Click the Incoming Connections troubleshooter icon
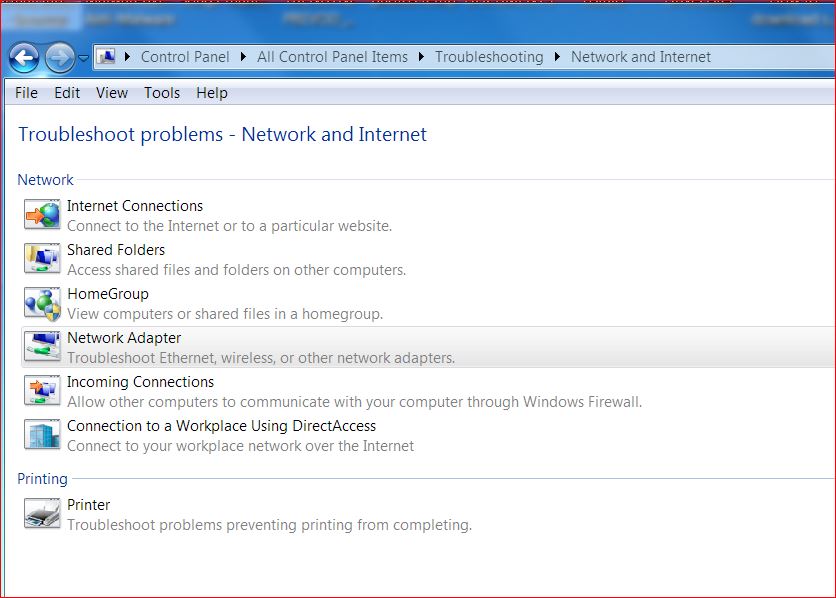This screenshot has width=836, height=598. tap(42, 390)
